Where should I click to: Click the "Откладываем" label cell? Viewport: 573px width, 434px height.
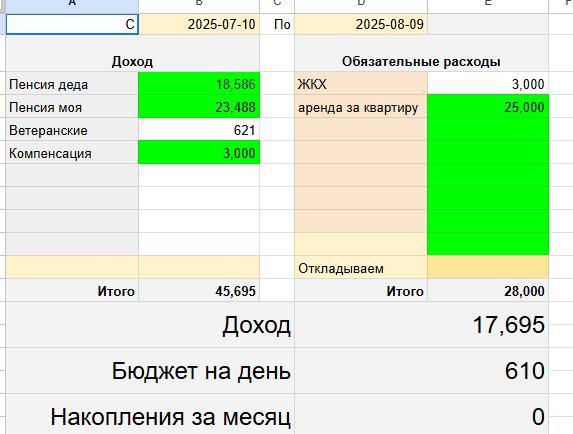(361, 268)
